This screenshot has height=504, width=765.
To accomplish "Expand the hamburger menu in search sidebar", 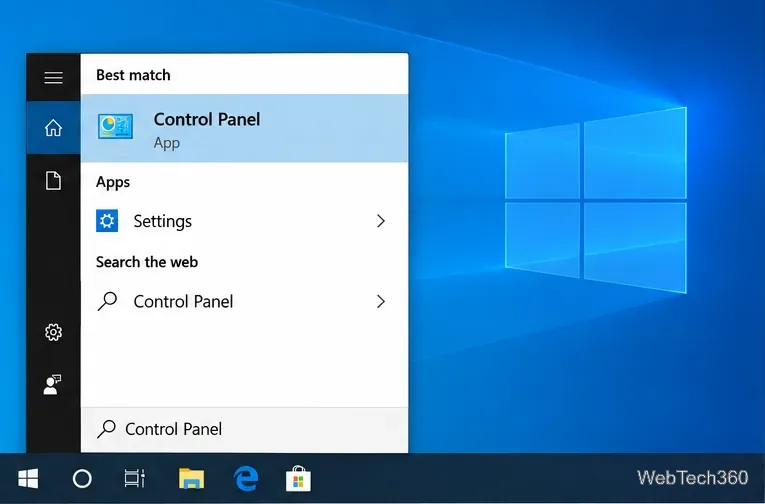I will pos(53,78).
